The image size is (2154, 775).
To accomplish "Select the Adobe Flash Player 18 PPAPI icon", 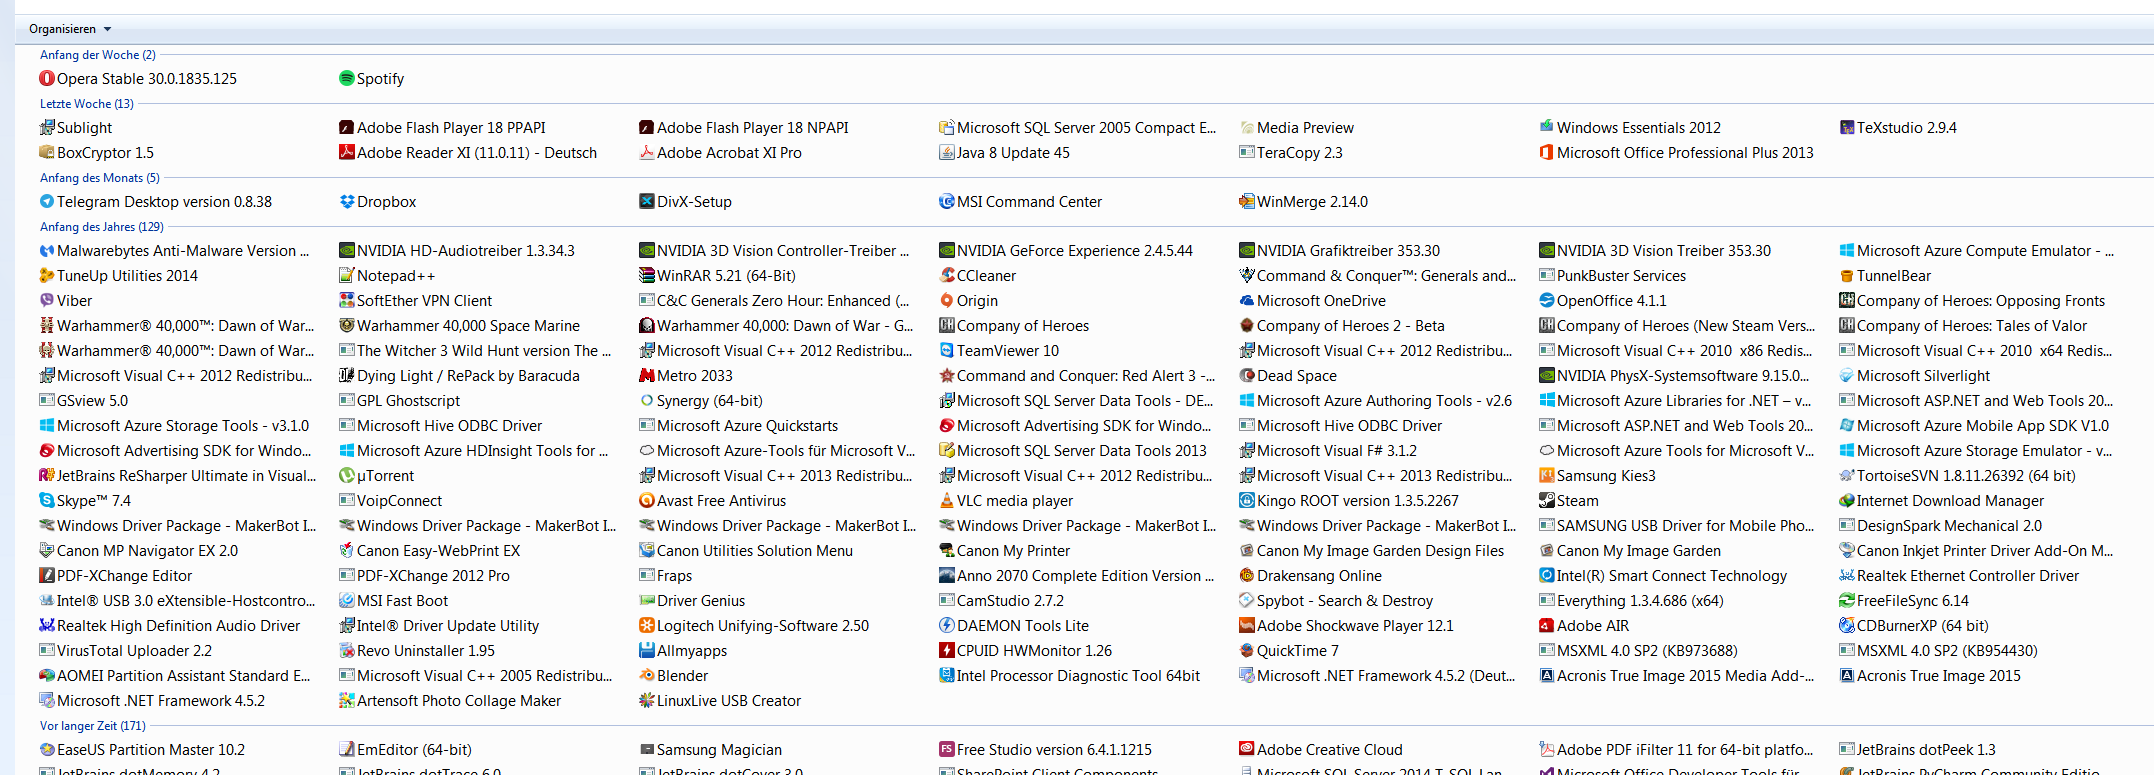I will pos(347,127).
